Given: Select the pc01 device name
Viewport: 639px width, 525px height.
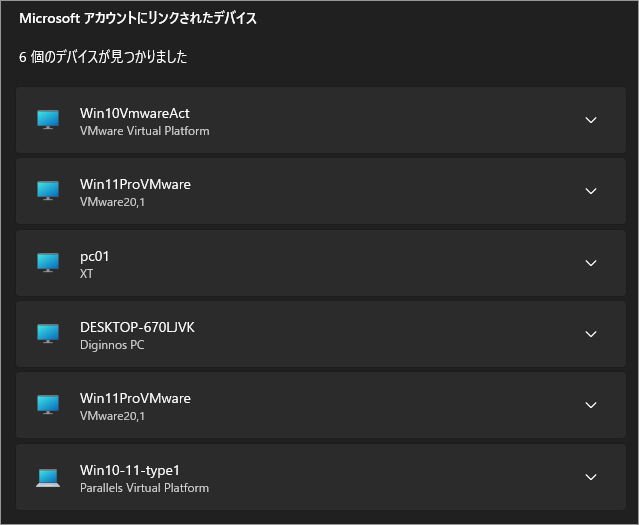Looking at the screenshot, I should click(95, 256).
